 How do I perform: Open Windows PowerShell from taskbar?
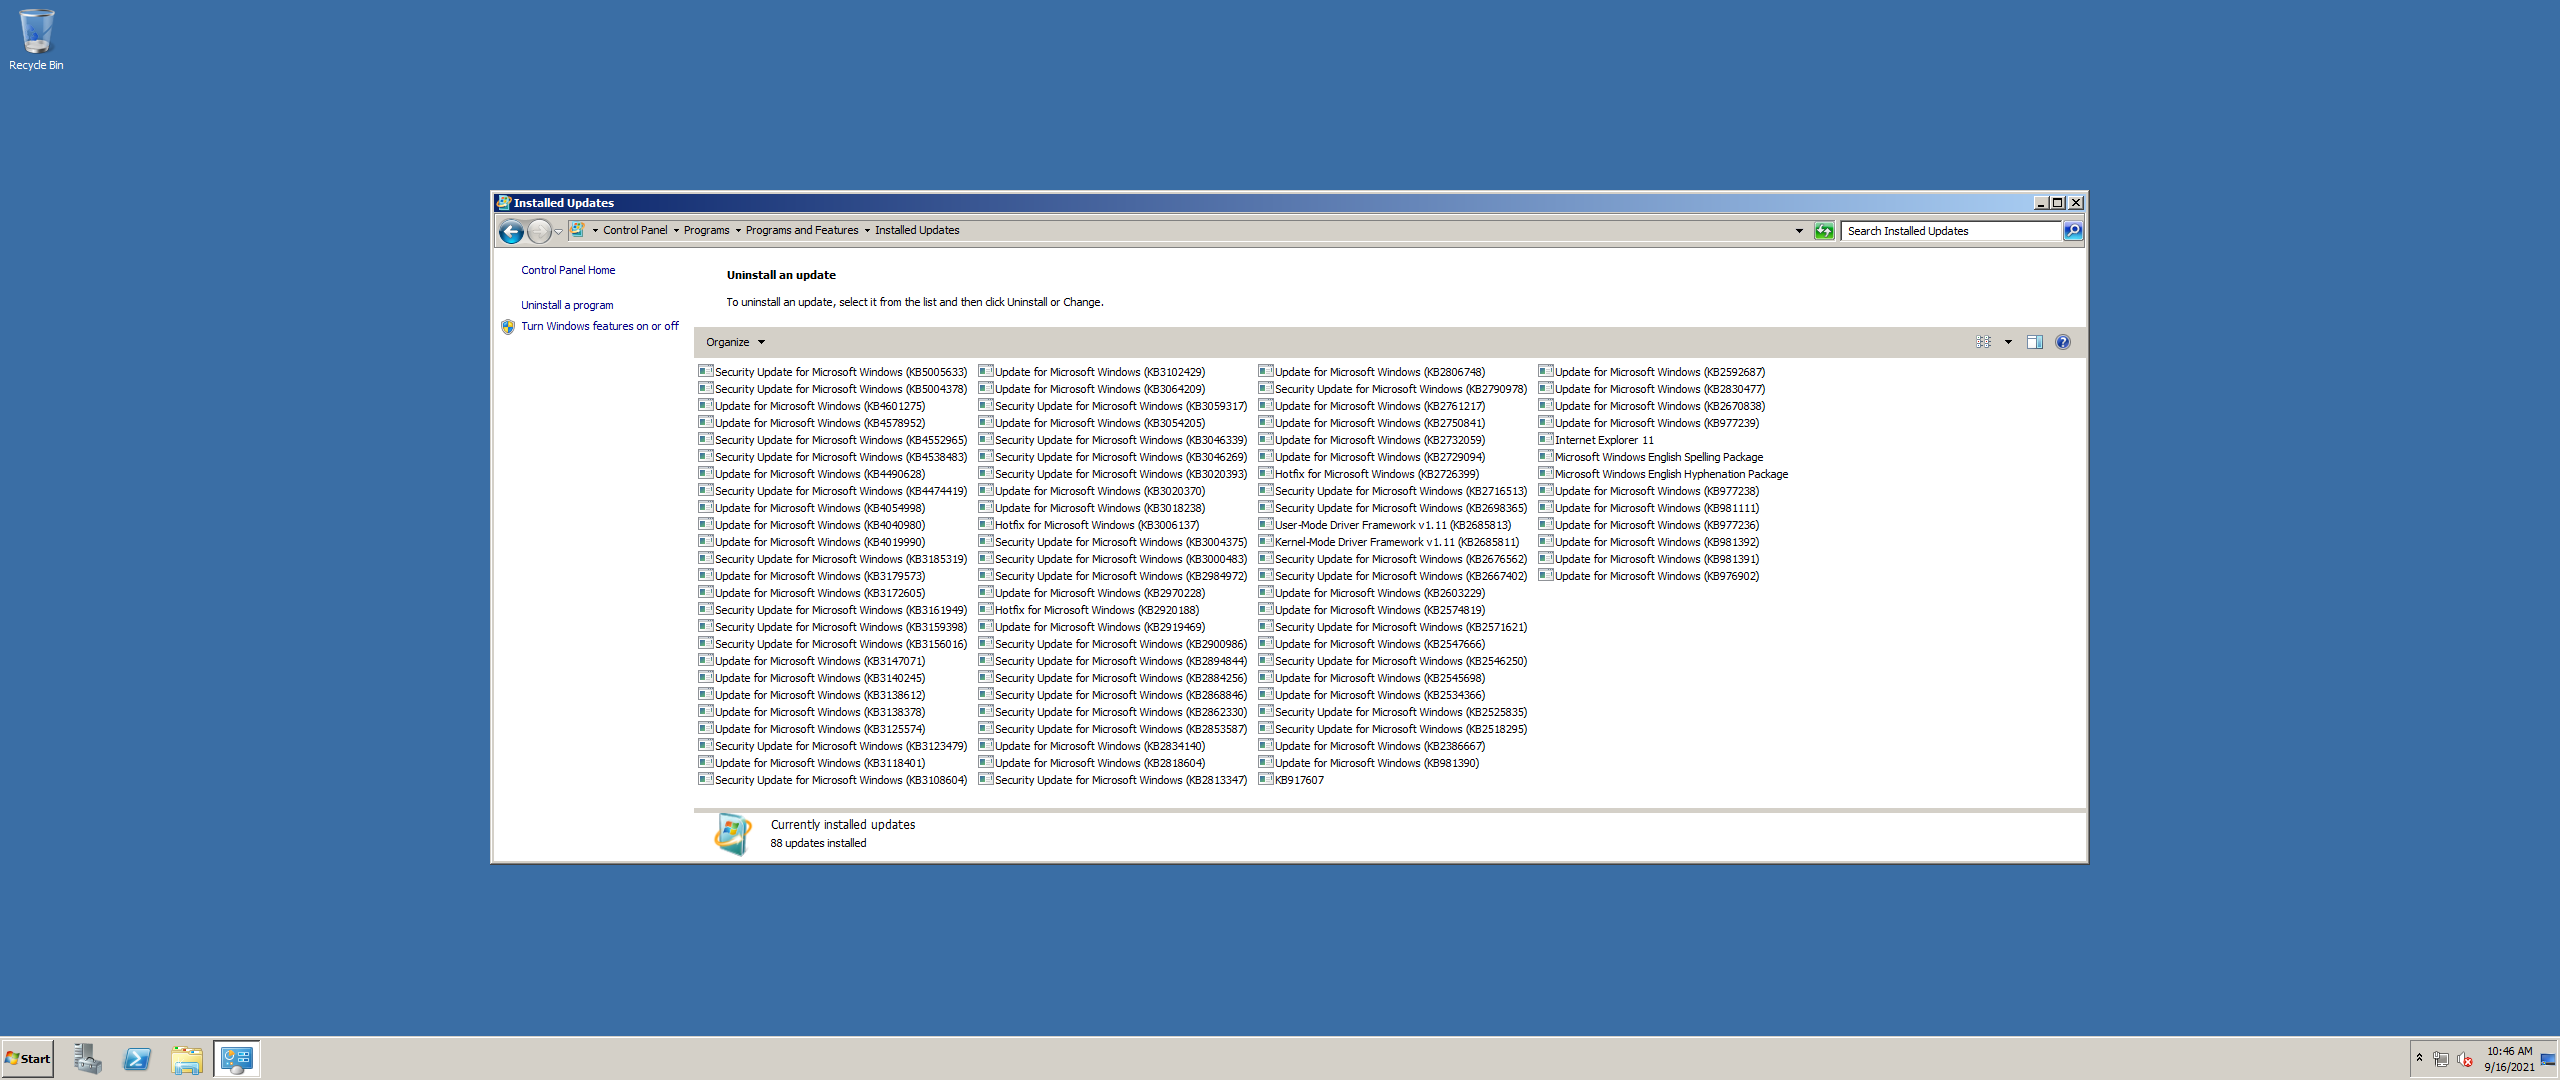coord(137,1059)
